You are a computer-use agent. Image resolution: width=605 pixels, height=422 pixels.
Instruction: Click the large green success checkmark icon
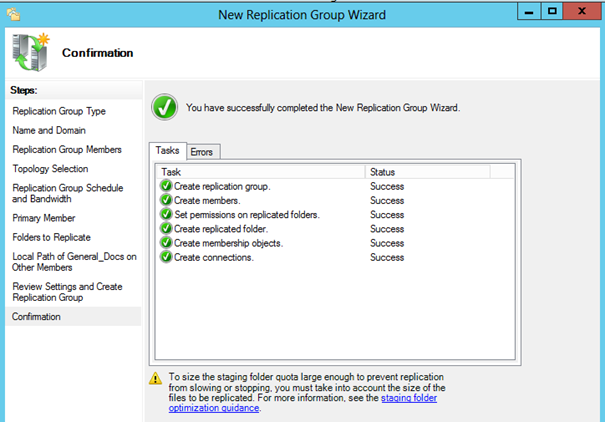click(165, 107)
